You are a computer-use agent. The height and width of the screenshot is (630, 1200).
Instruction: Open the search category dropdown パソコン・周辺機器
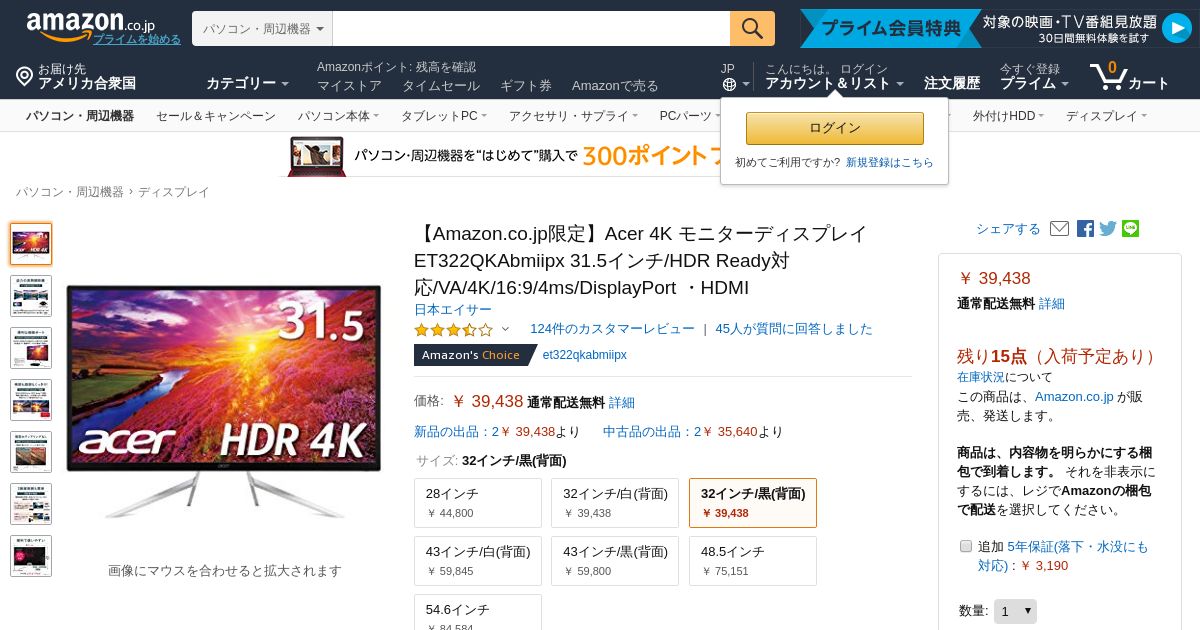coord(262,29)
